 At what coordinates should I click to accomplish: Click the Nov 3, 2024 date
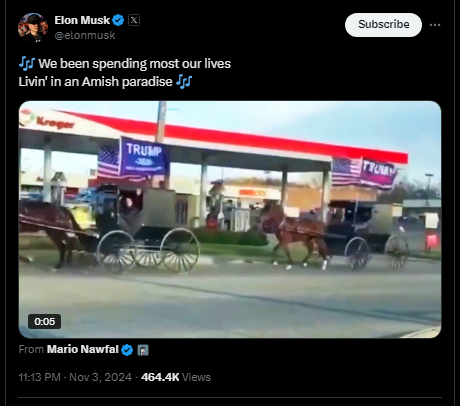101,377
